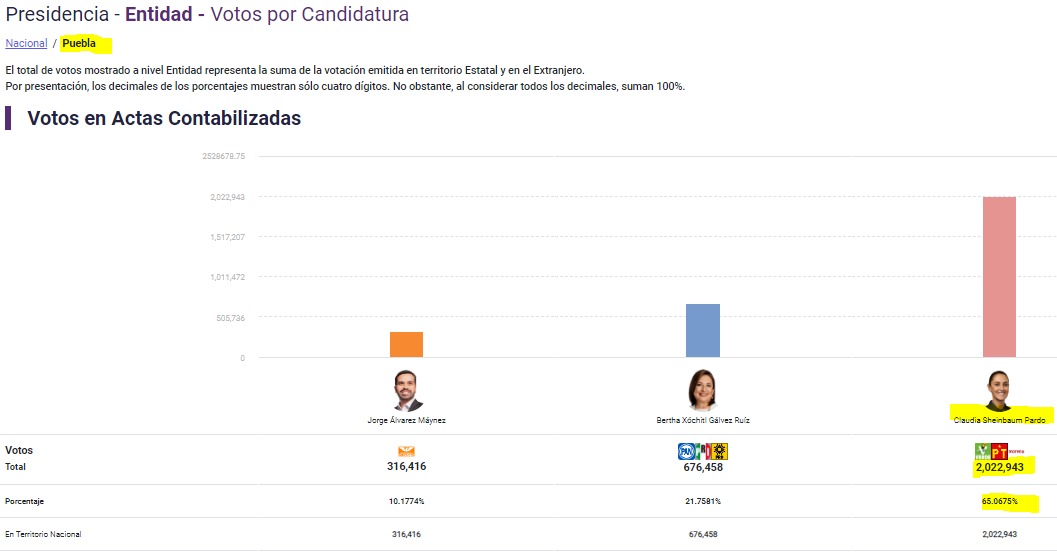Click the Jorge Álvarez Máynez name label
The width and height of the screenshot is (1057, 552).
pyautogui.click(x=406, y=420)
